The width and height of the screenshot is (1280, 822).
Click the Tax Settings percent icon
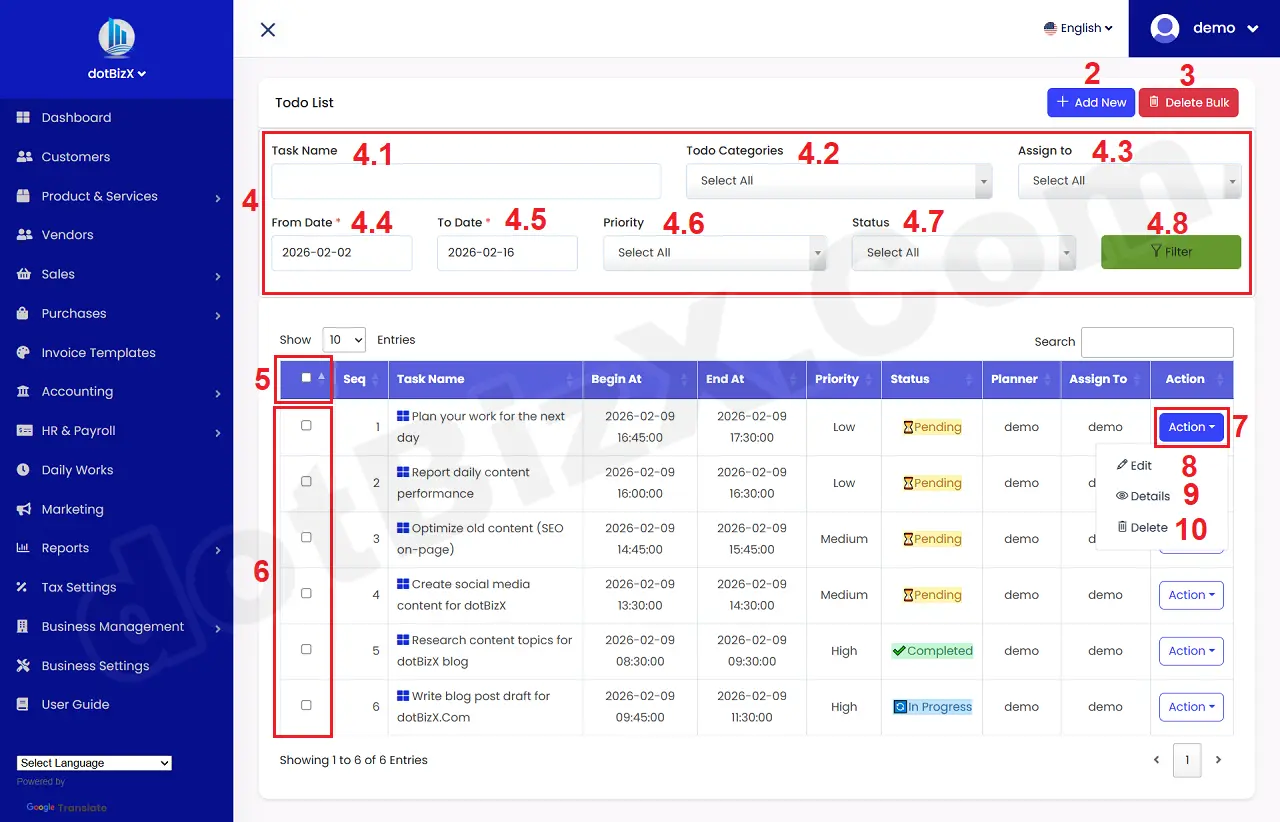(x=23, y=588)
